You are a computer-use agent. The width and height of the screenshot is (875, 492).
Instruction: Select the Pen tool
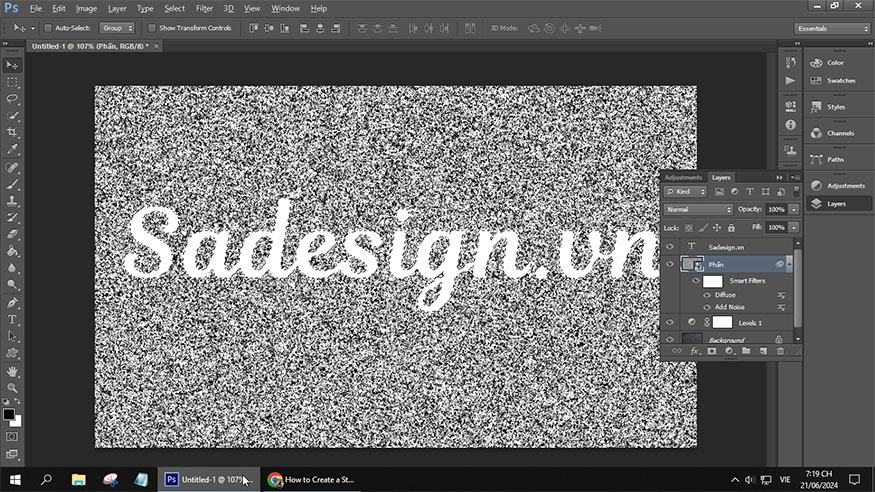(12, 303)
